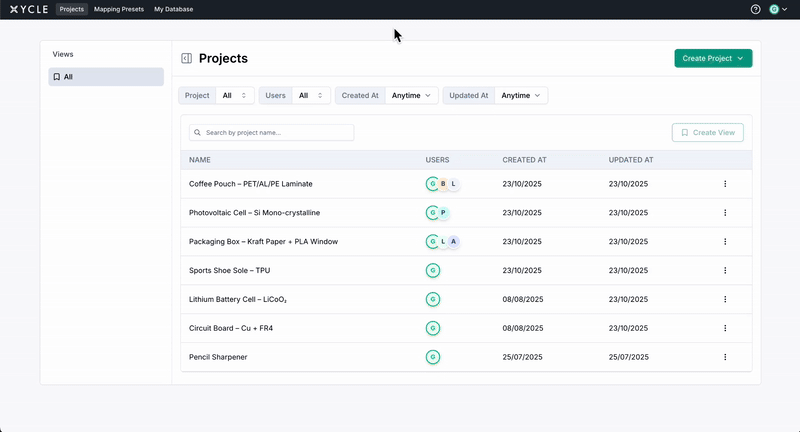Open the help question mark icon
This screenshot has width=800, height=432.
coord(755,9)
